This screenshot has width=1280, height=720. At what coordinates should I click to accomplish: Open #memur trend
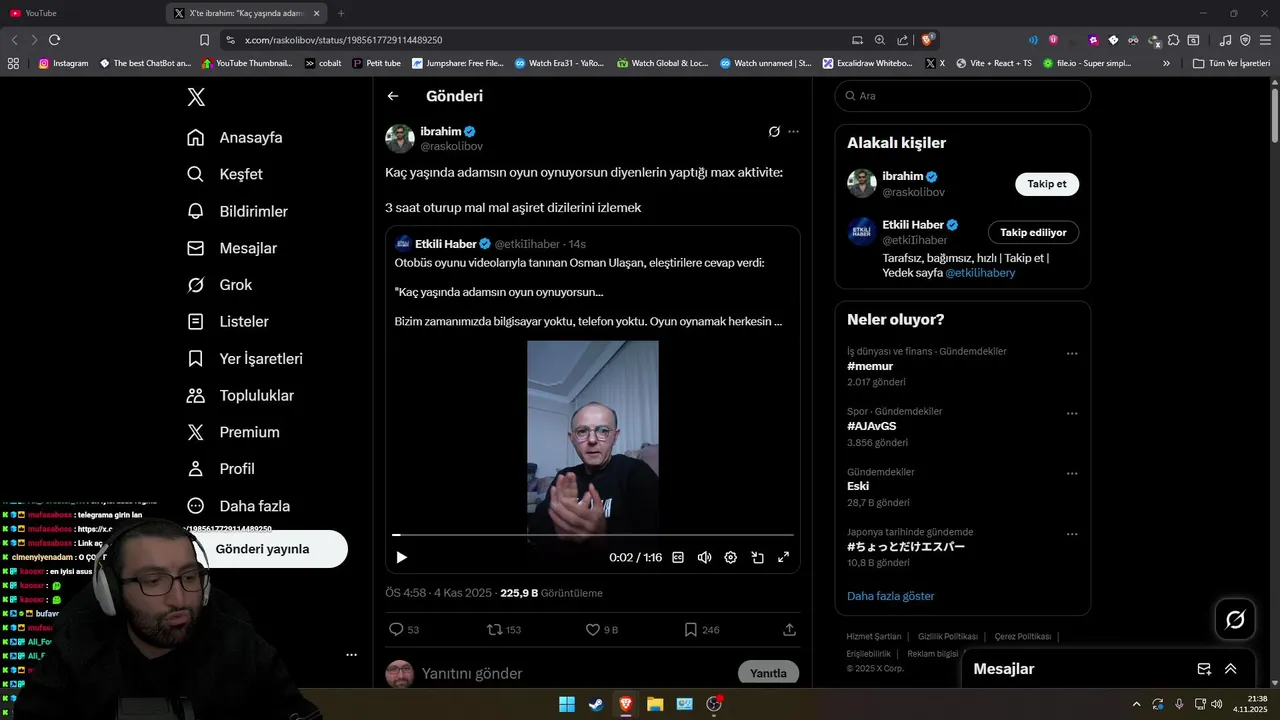[x=870, y=366]
